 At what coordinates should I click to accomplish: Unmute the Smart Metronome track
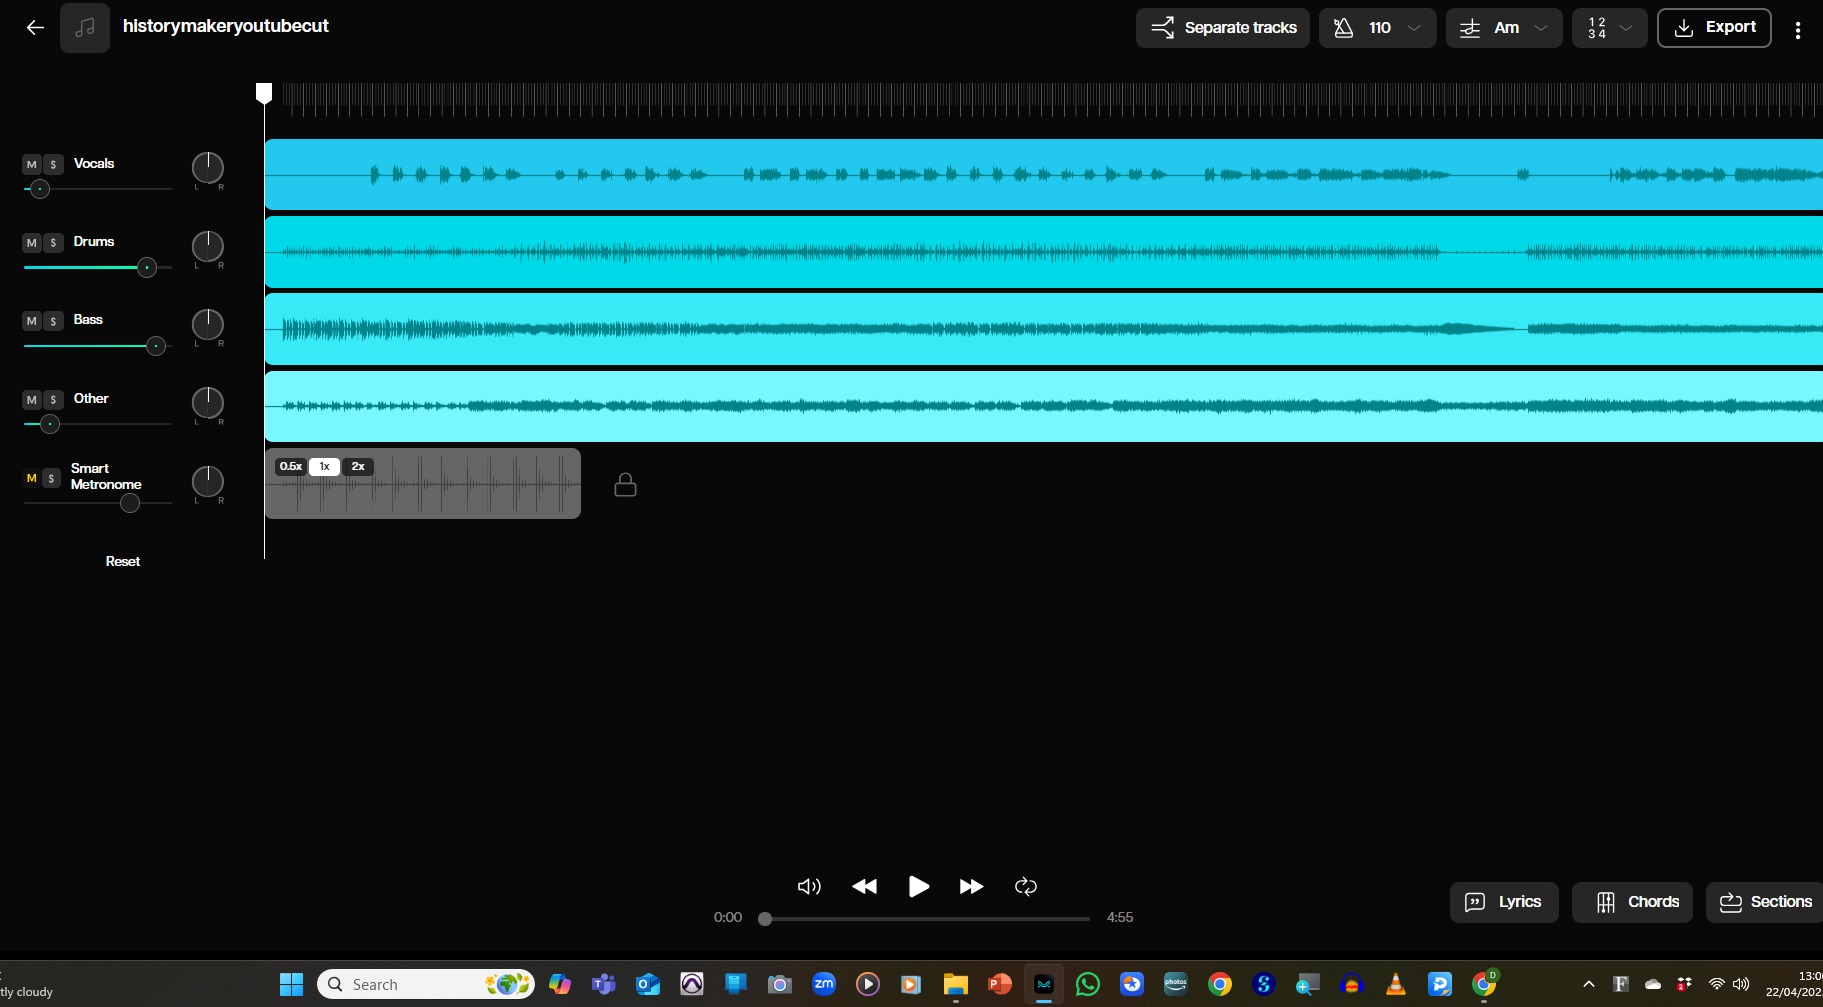(32, 479)
